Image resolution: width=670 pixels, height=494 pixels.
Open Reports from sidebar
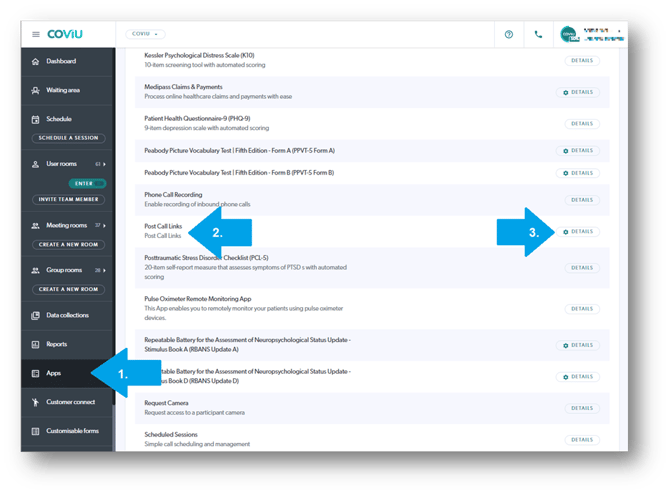pyautogui.click(x=56, y=344)
